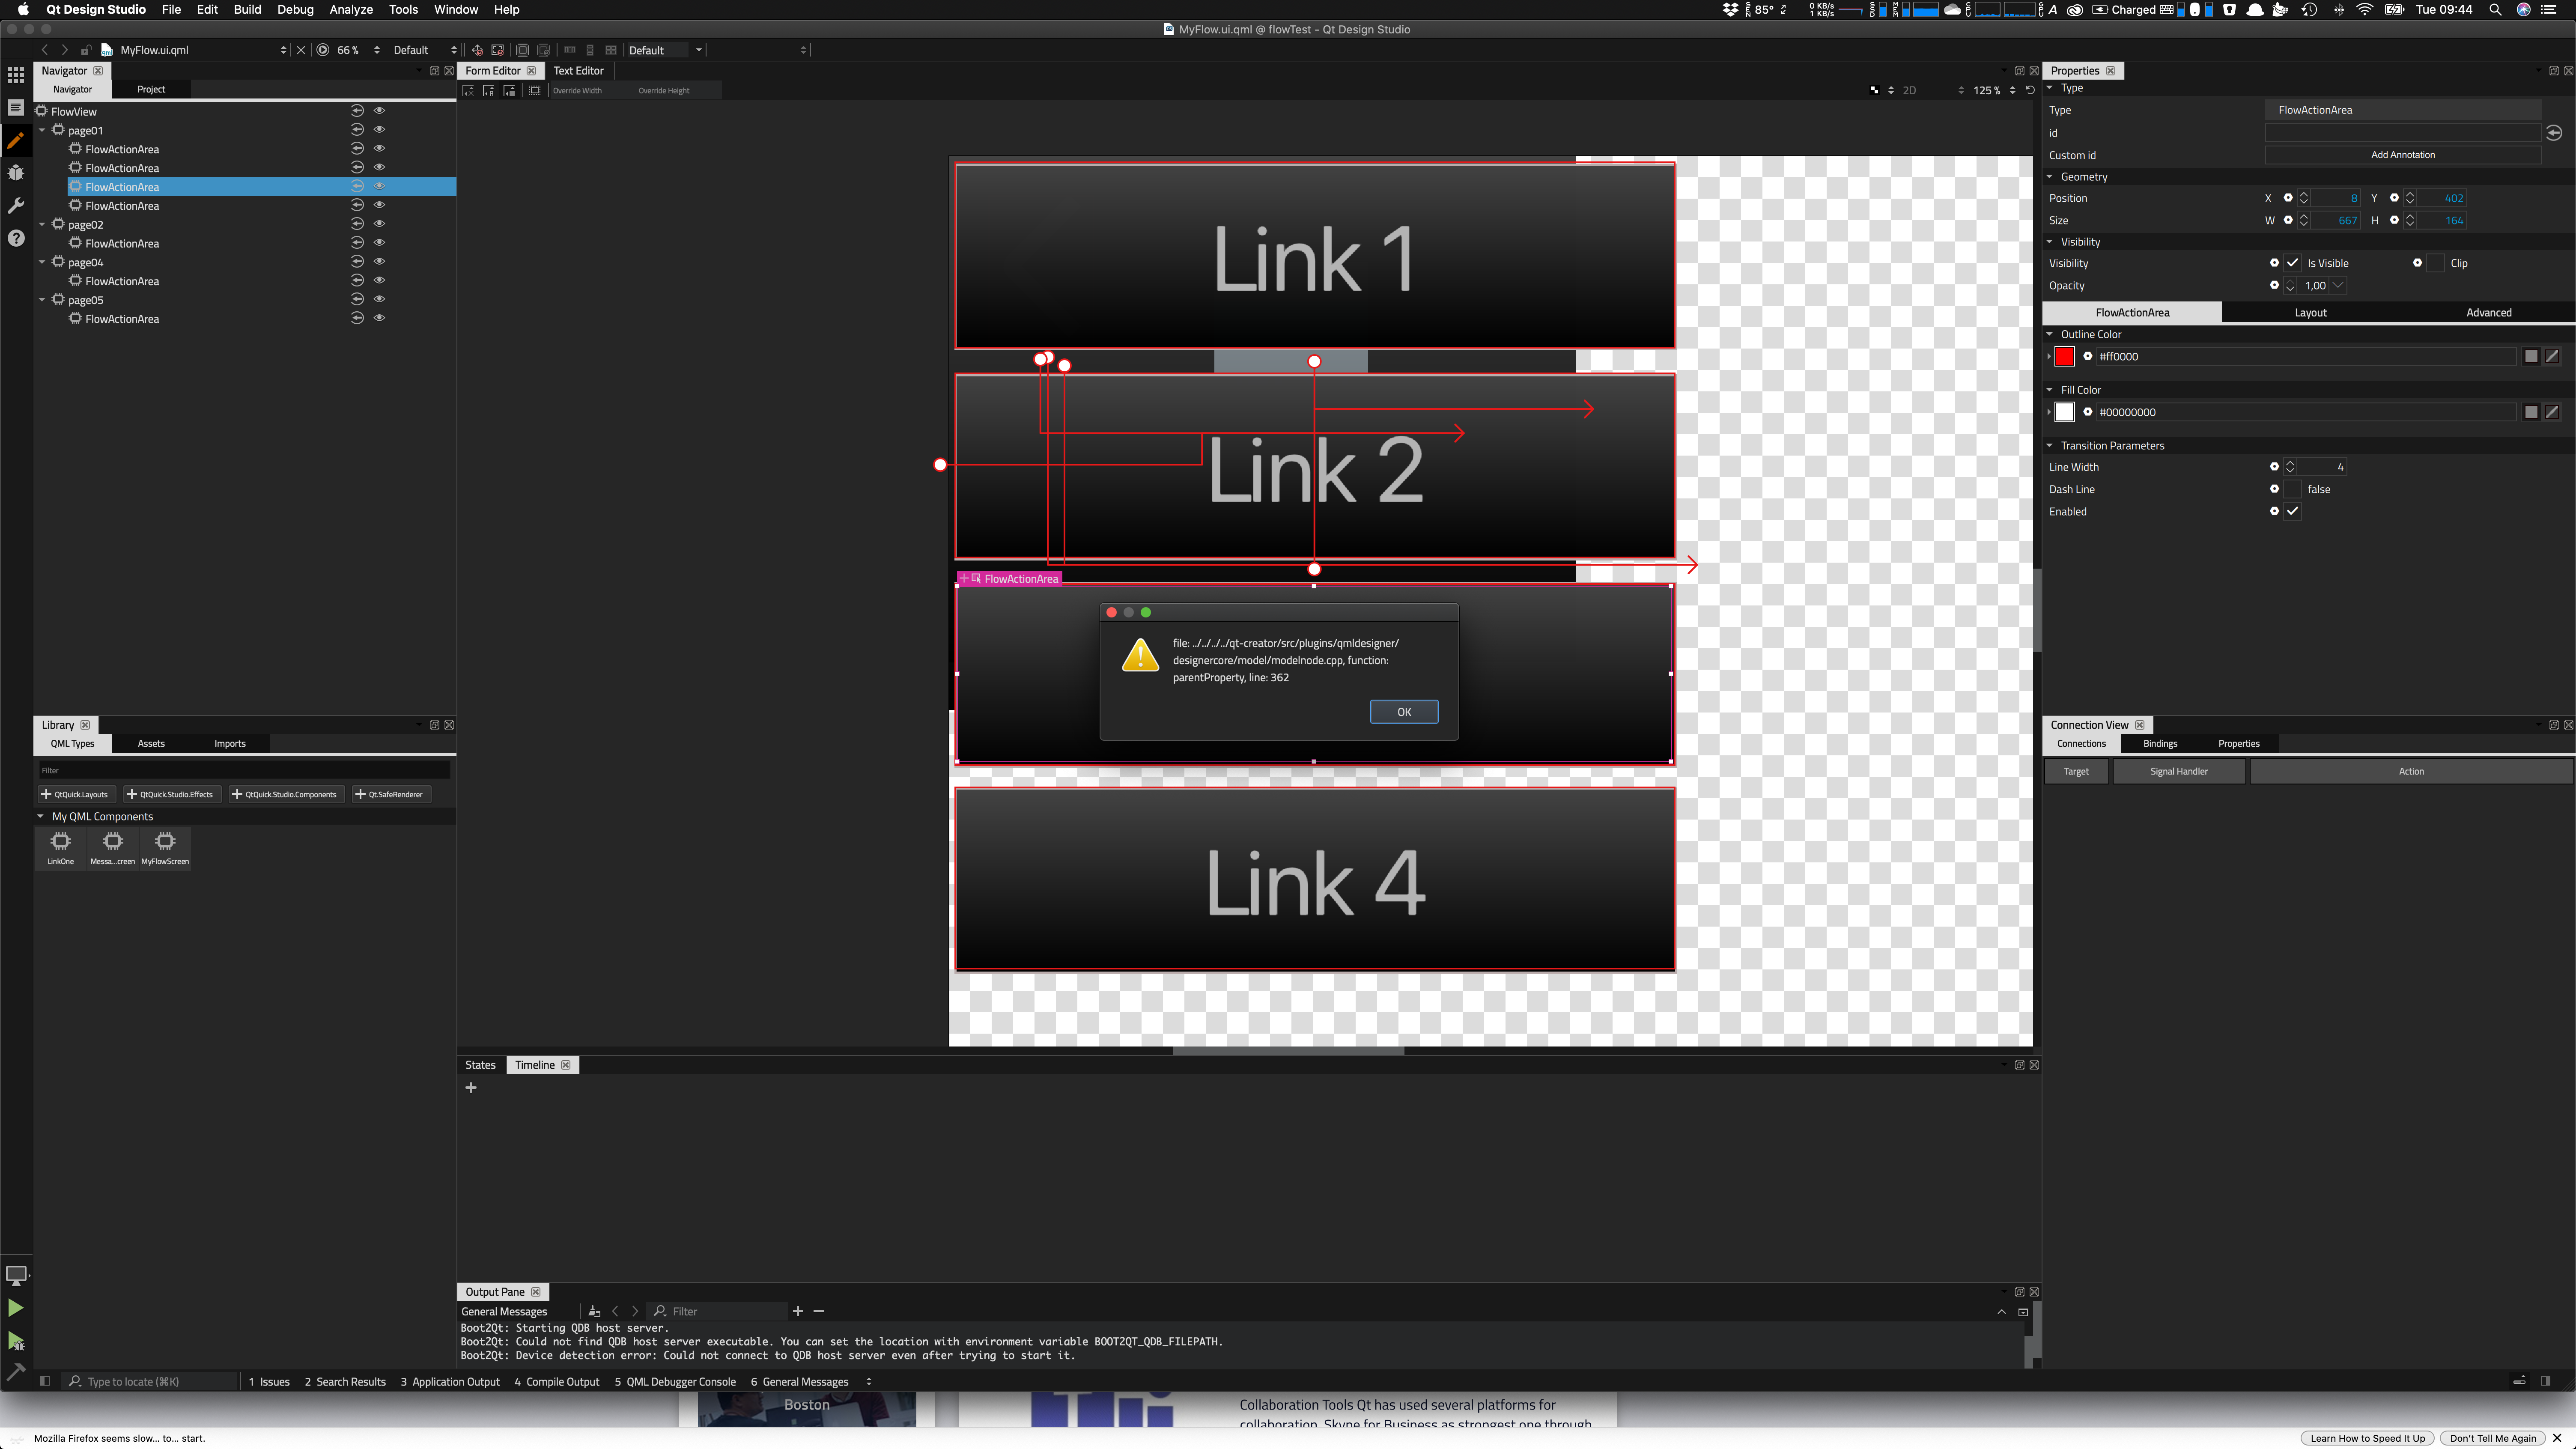Open the Debug mode bug icon
The width and height of the screenshot is (2576, 1449).
pyautogui.click(x=16, y=173)
